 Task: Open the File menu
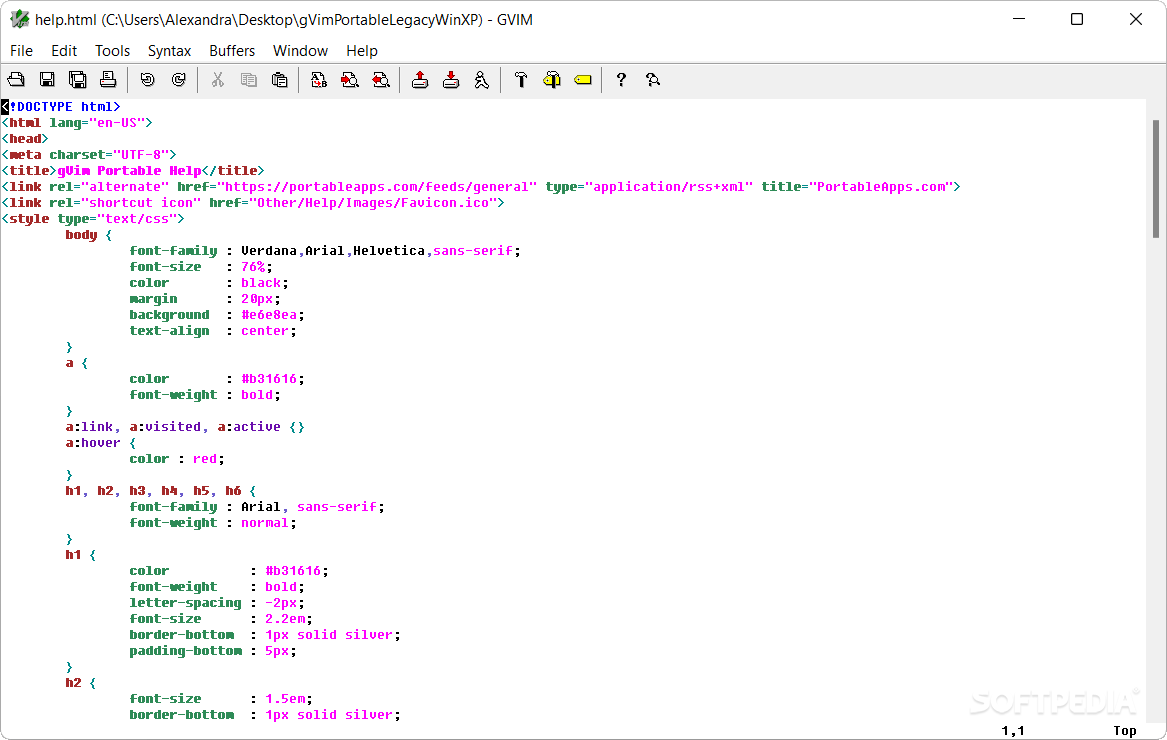21,51
